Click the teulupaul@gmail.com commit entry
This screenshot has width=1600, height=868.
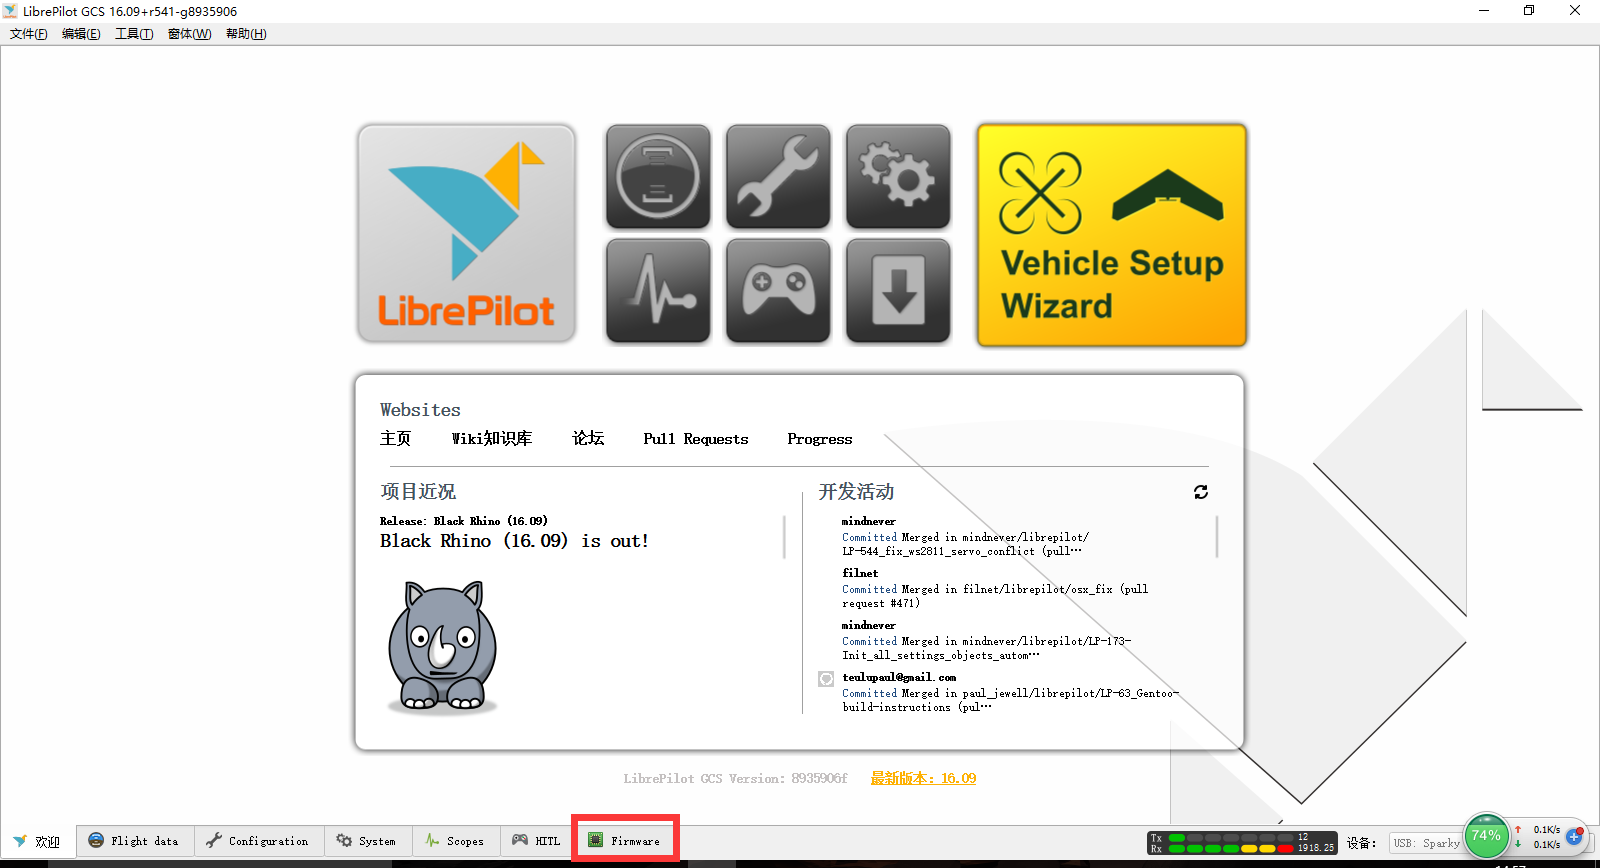pos(1010,692)
